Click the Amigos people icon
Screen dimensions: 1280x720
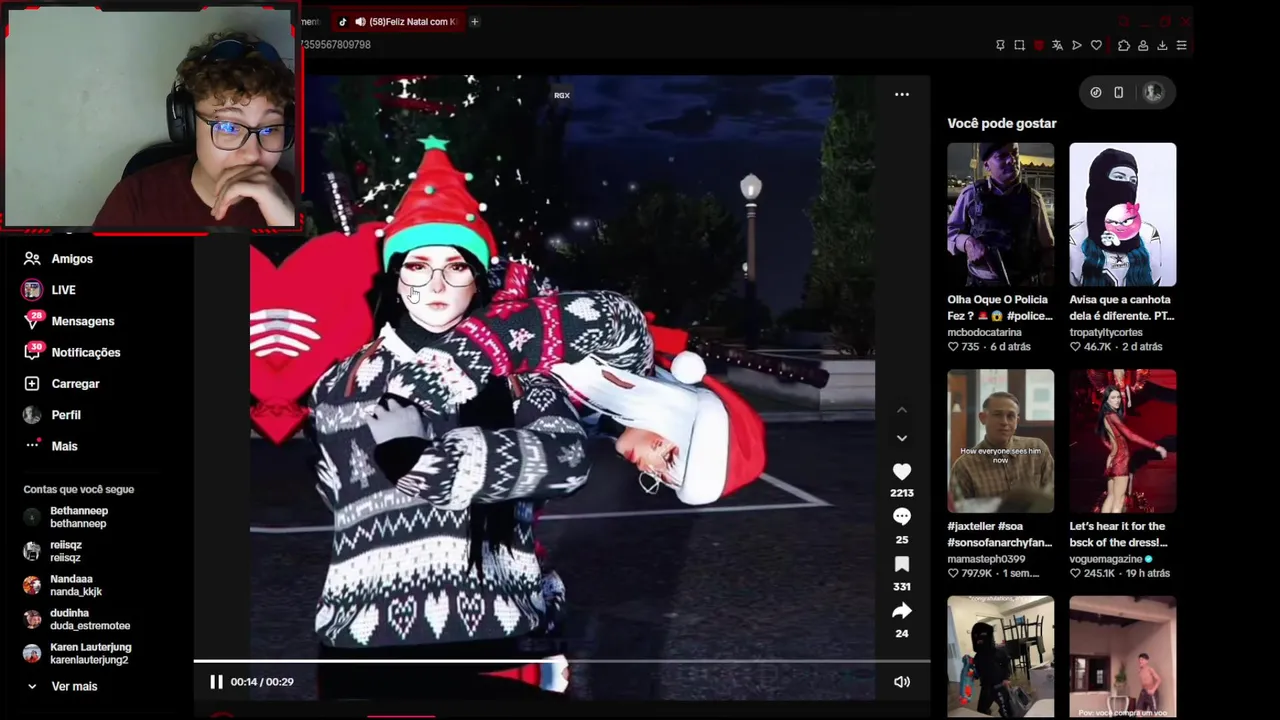click(32, 258)
